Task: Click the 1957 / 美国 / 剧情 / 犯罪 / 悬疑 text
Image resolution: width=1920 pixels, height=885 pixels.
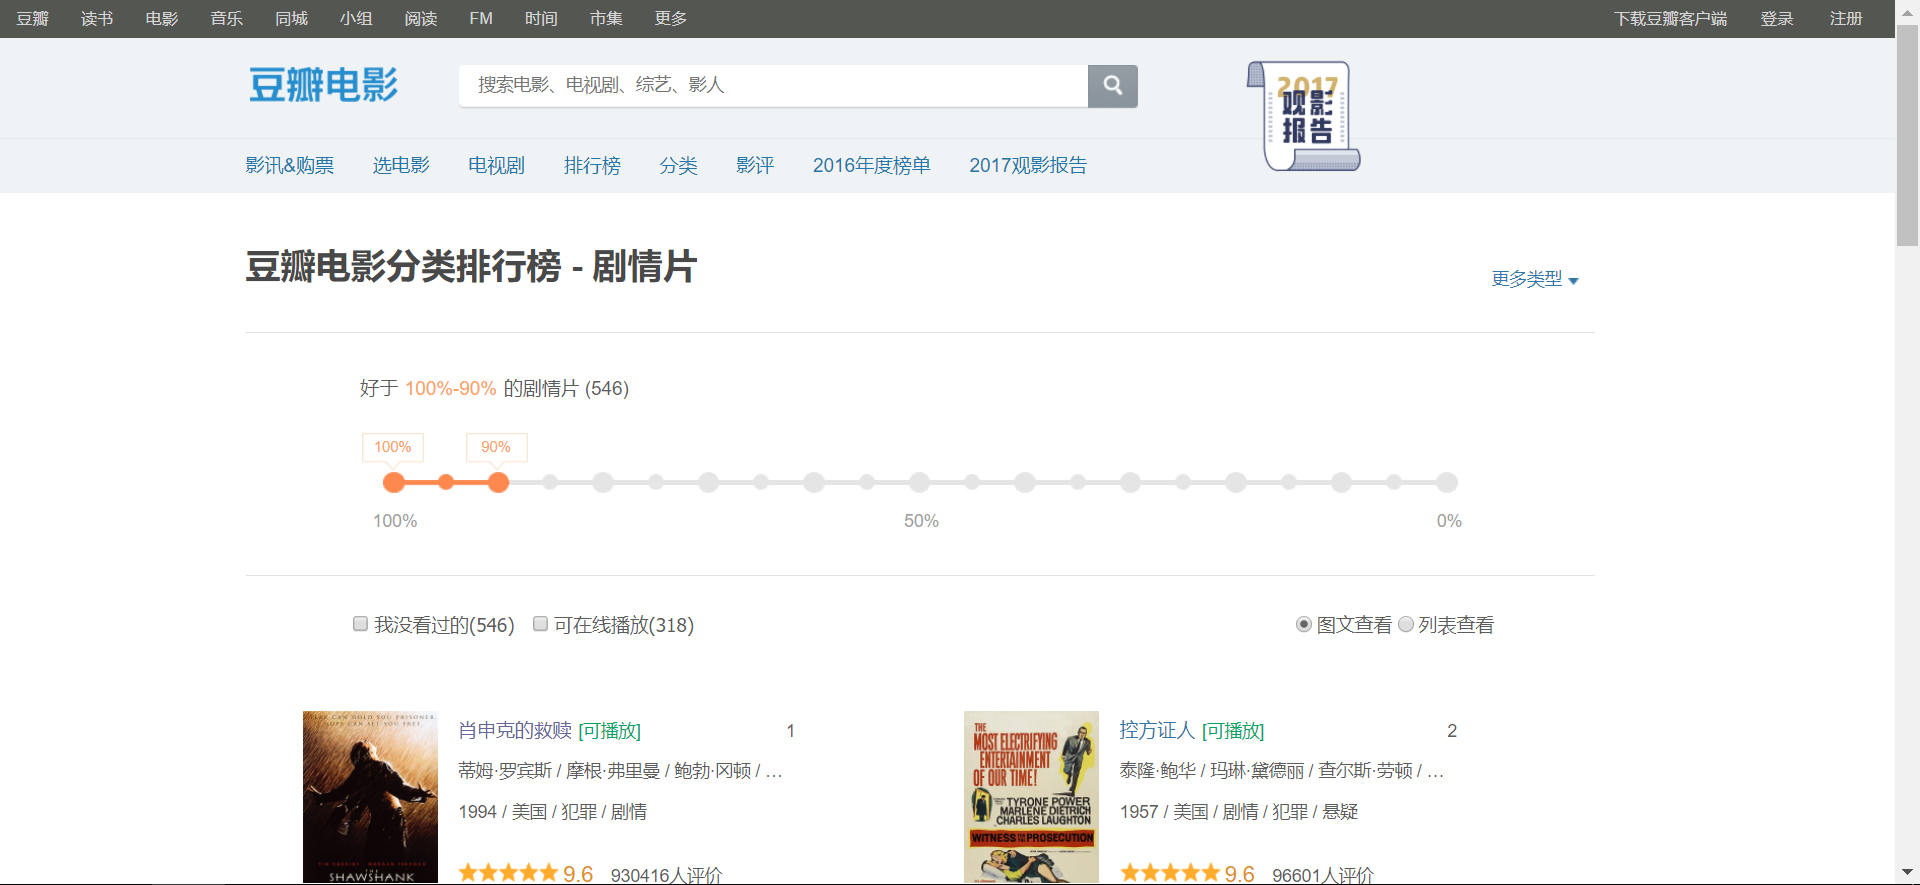Action: tap(1239, 812)
